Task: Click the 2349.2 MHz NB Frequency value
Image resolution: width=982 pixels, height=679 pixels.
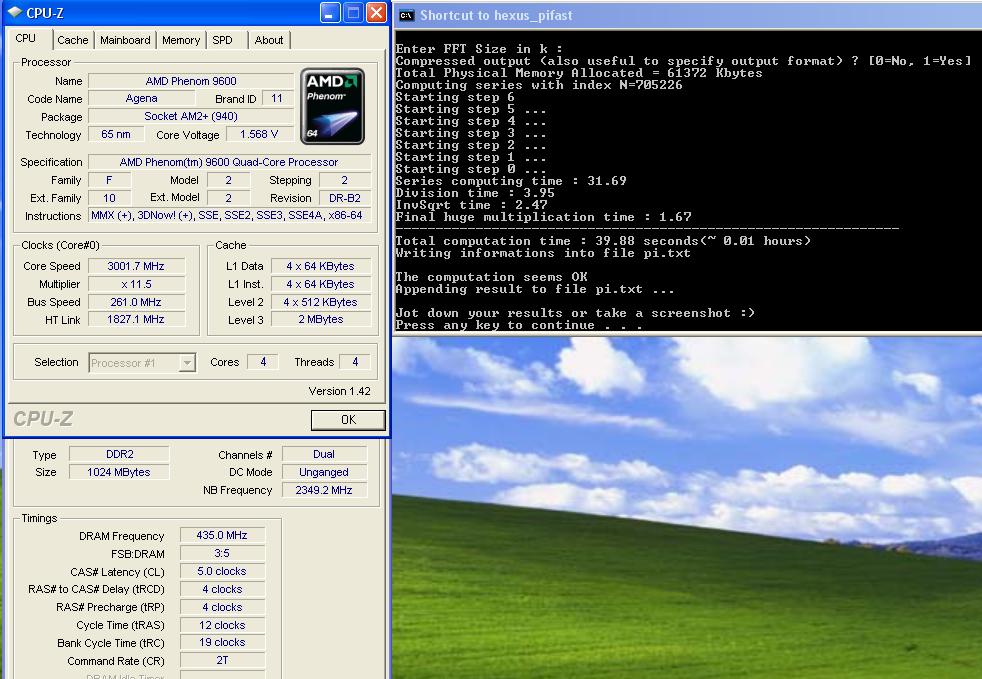Action: pyautogui.click(x=324, y=490)
